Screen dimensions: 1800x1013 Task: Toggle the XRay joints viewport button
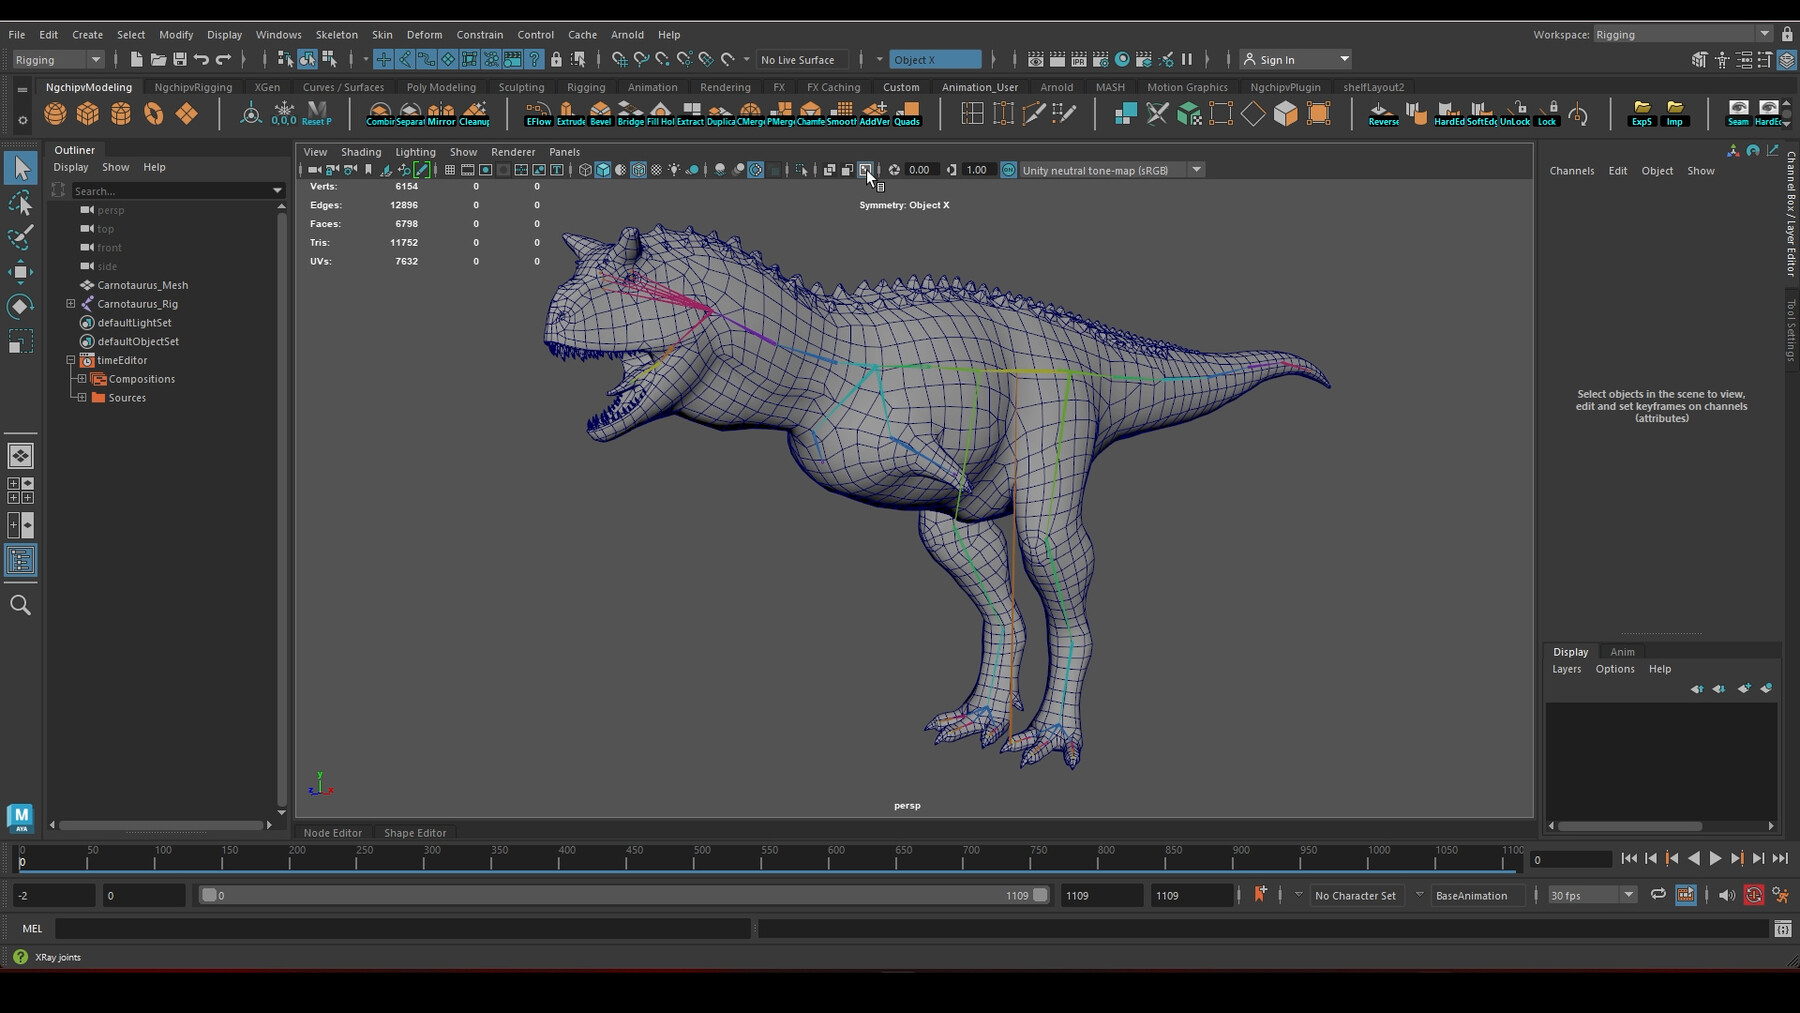coord(865,170)
